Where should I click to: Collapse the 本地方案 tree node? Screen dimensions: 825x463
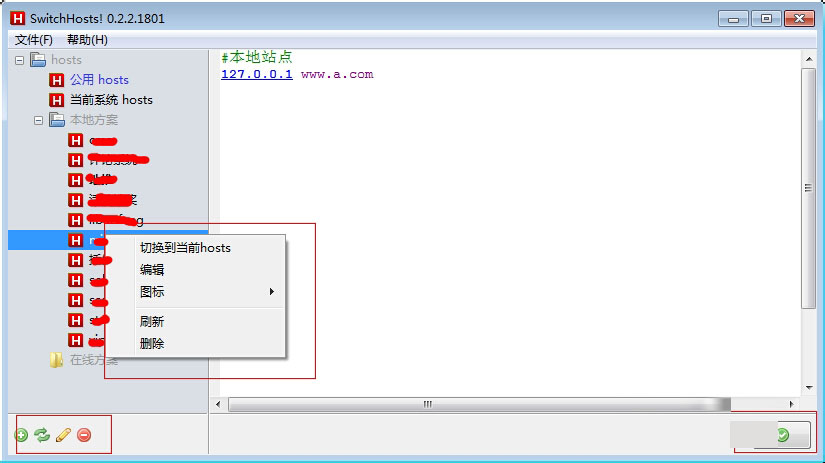coord(38,120)
